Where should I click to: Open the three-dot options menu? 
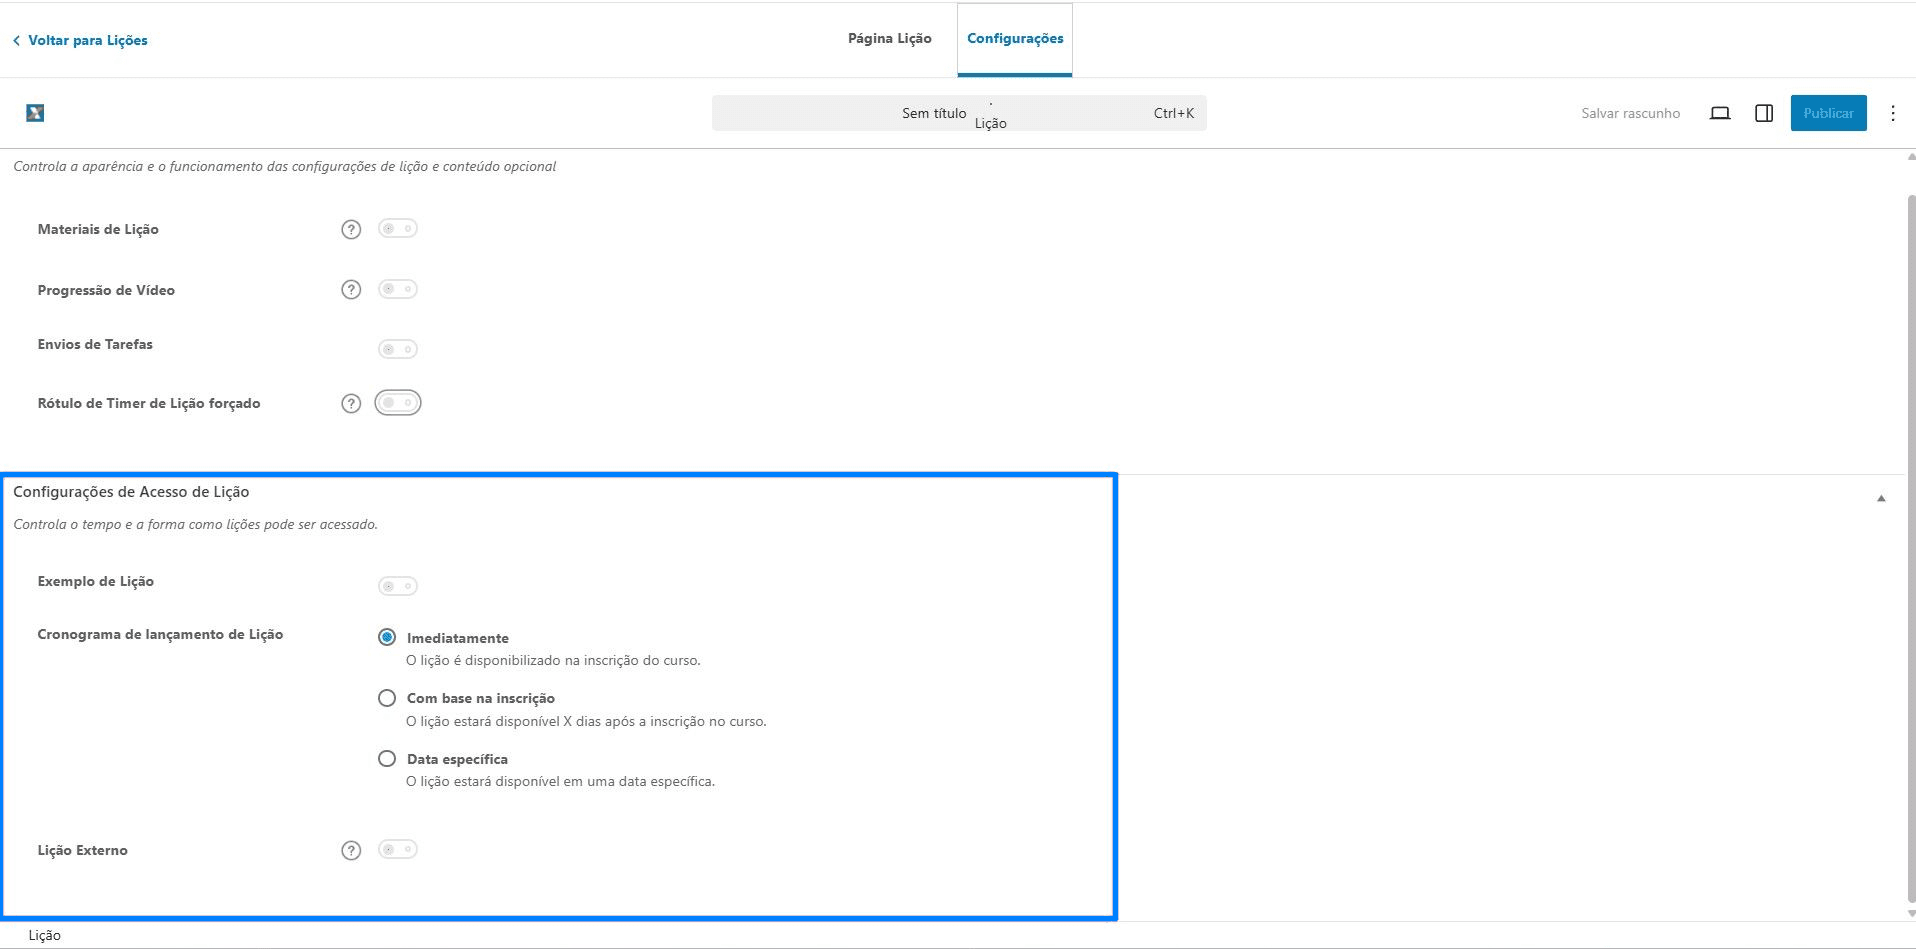(1892, 113)
